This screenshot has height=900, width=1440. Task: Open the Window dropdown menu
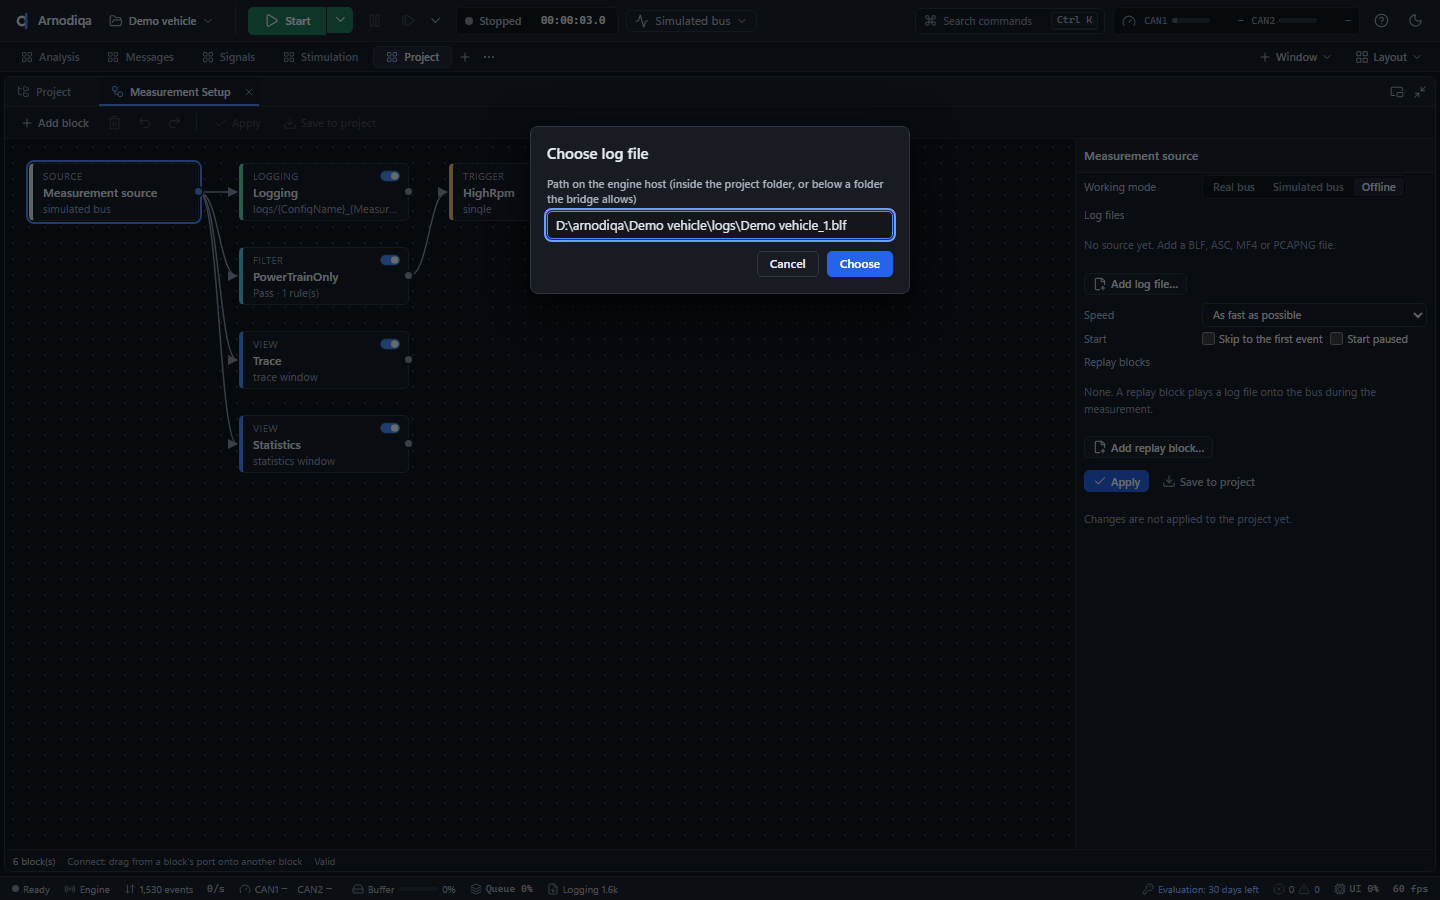(1295, 57)
